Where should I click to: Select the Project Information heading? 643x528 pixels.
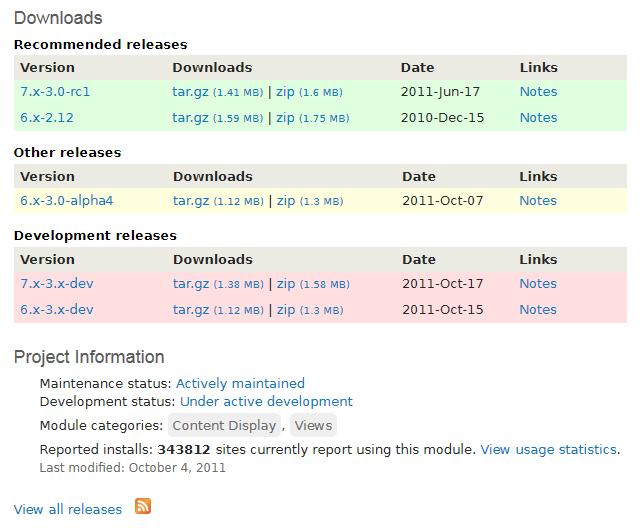click(89, 357)
